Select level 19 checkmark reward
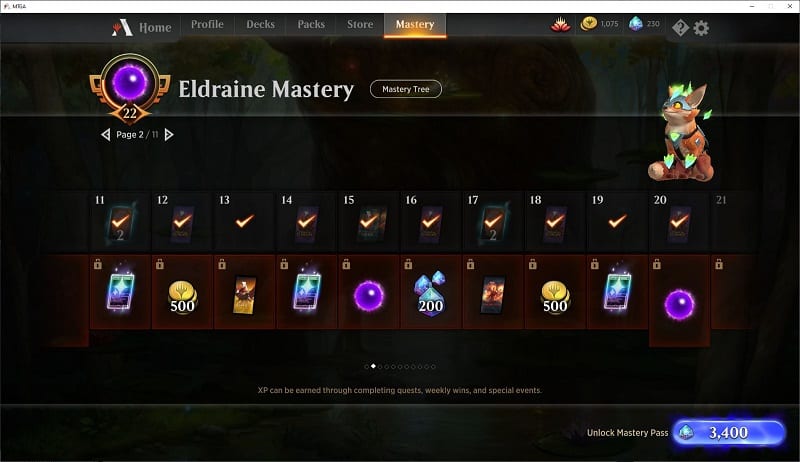This screenshot has height=462, width=800. pyautogui.click(x=617, y=221)
